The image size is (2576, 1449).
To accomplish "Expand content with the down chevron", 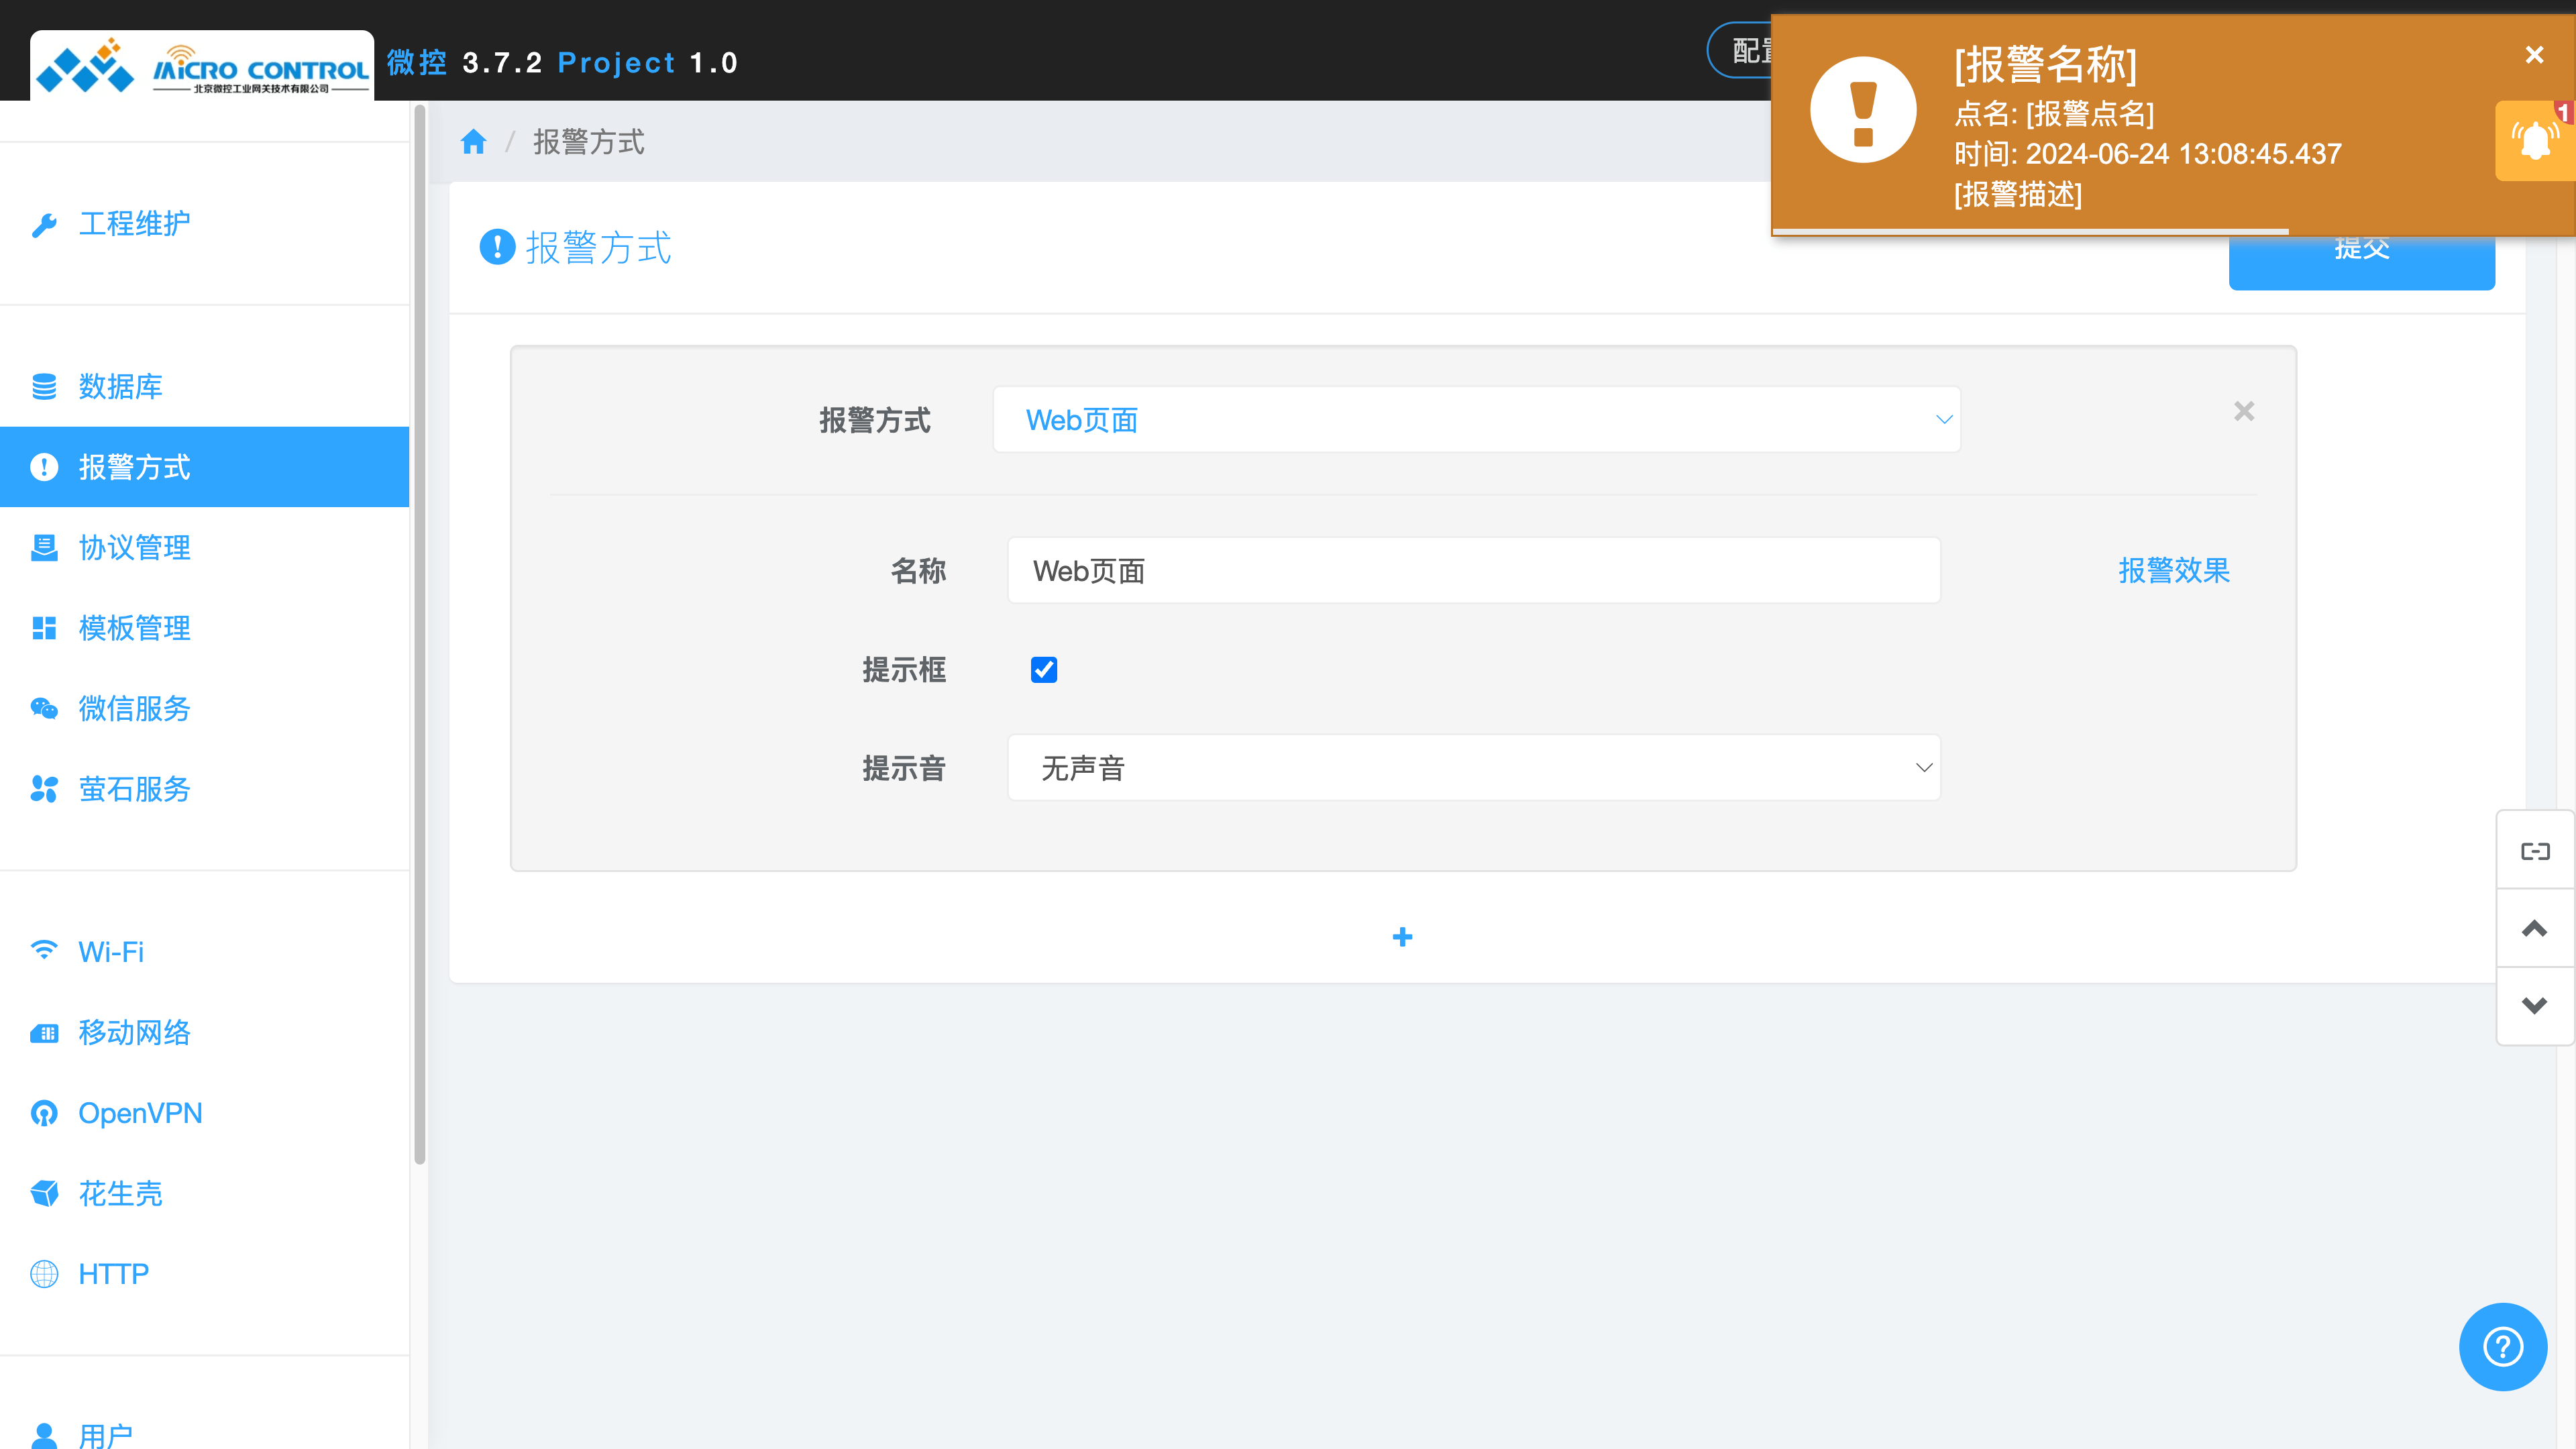I will (2535, 1006).
